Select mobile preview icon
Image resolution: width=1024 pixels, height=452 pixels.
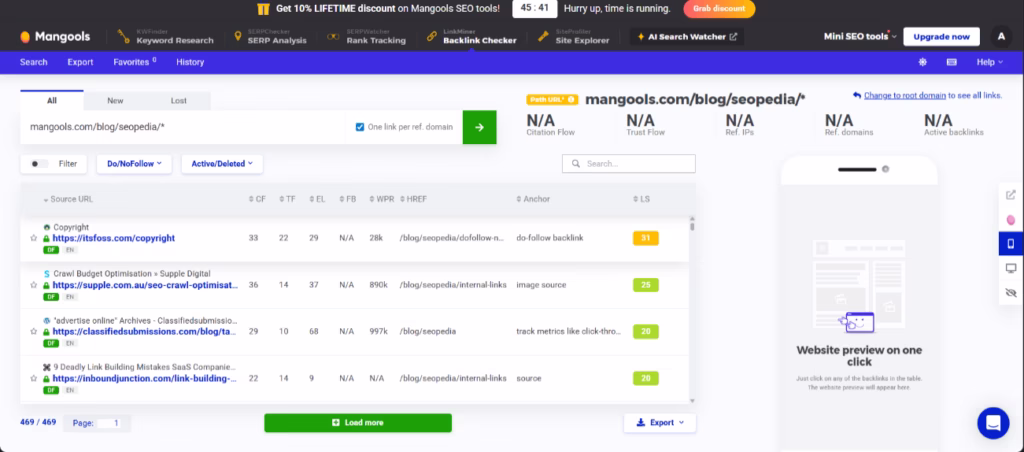click(x=1011, y=244)
